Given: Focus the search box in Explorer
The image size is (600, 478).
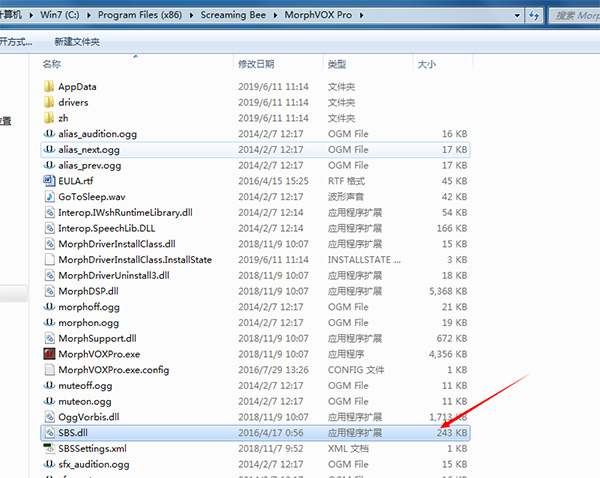Looking at the screenshot, I should point(575,16).
